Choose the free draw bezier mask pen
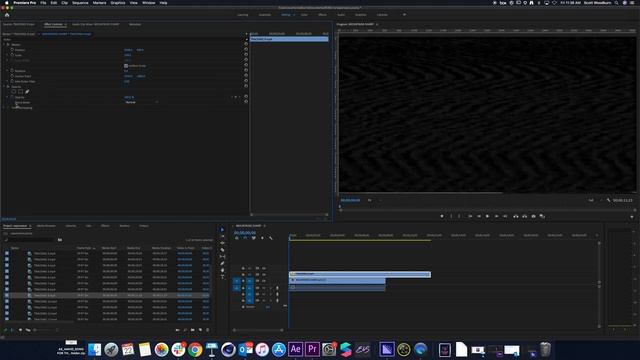This screenshot has height=360, width=640. point(27,92)
